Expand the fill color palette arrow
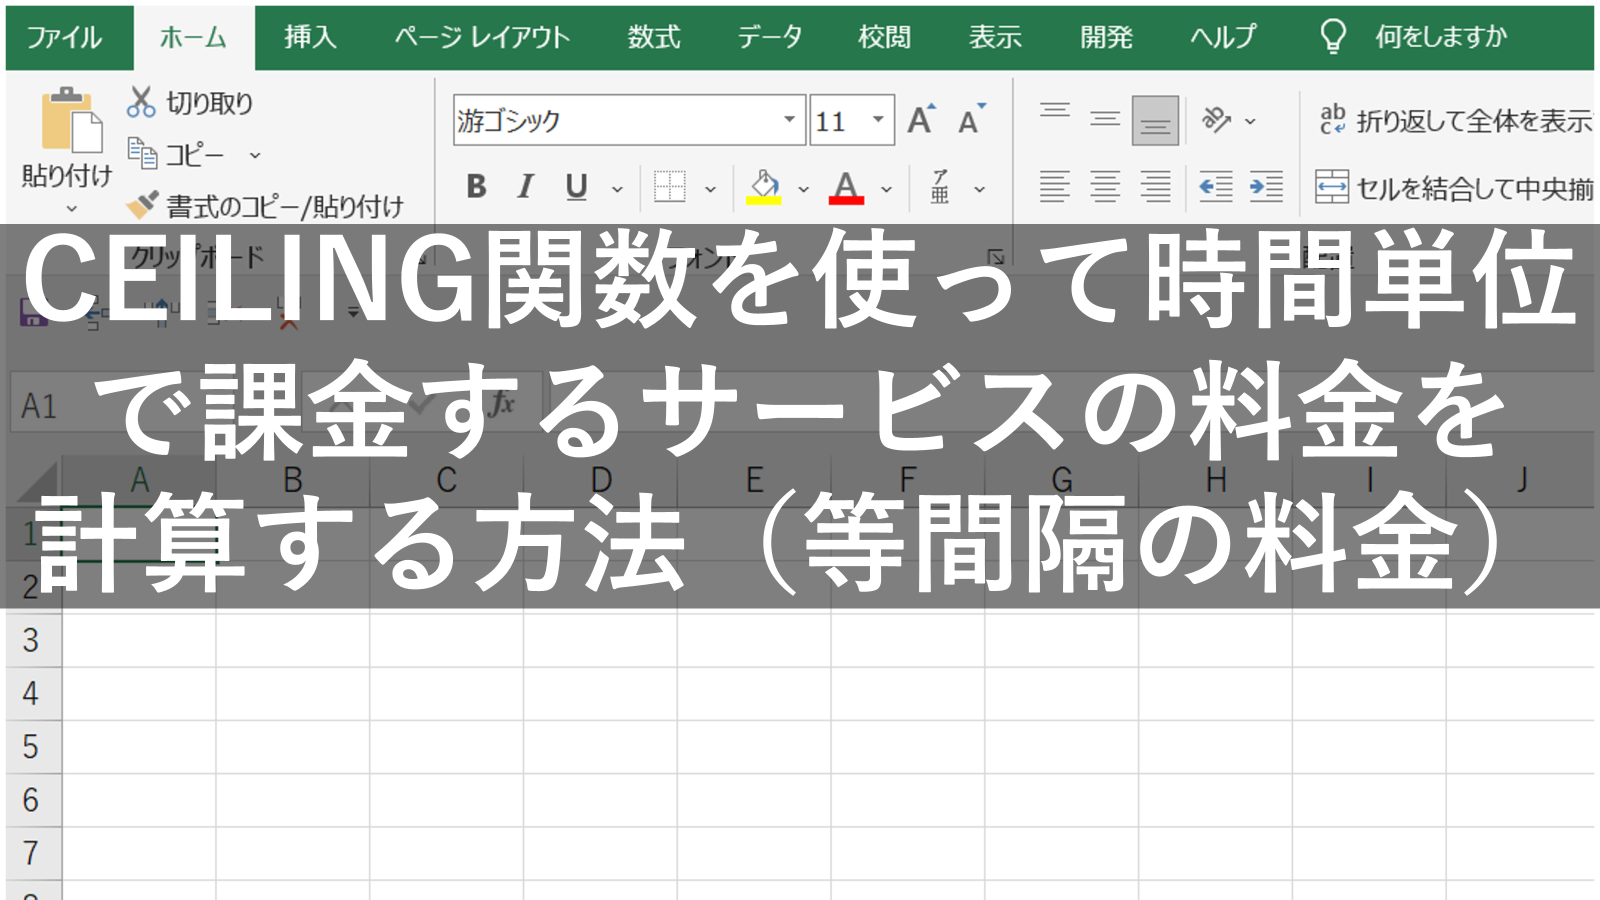This screenshot has height=900, width=1600. coord(803,188)
